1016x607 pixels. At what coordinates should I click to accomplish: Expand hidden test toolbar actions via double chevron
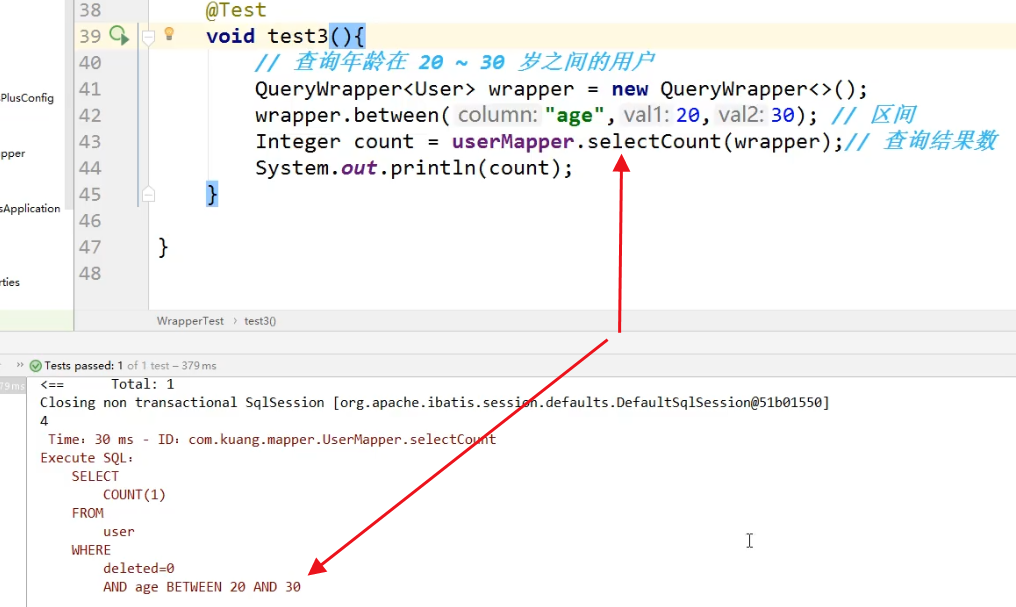coord(19,365)
